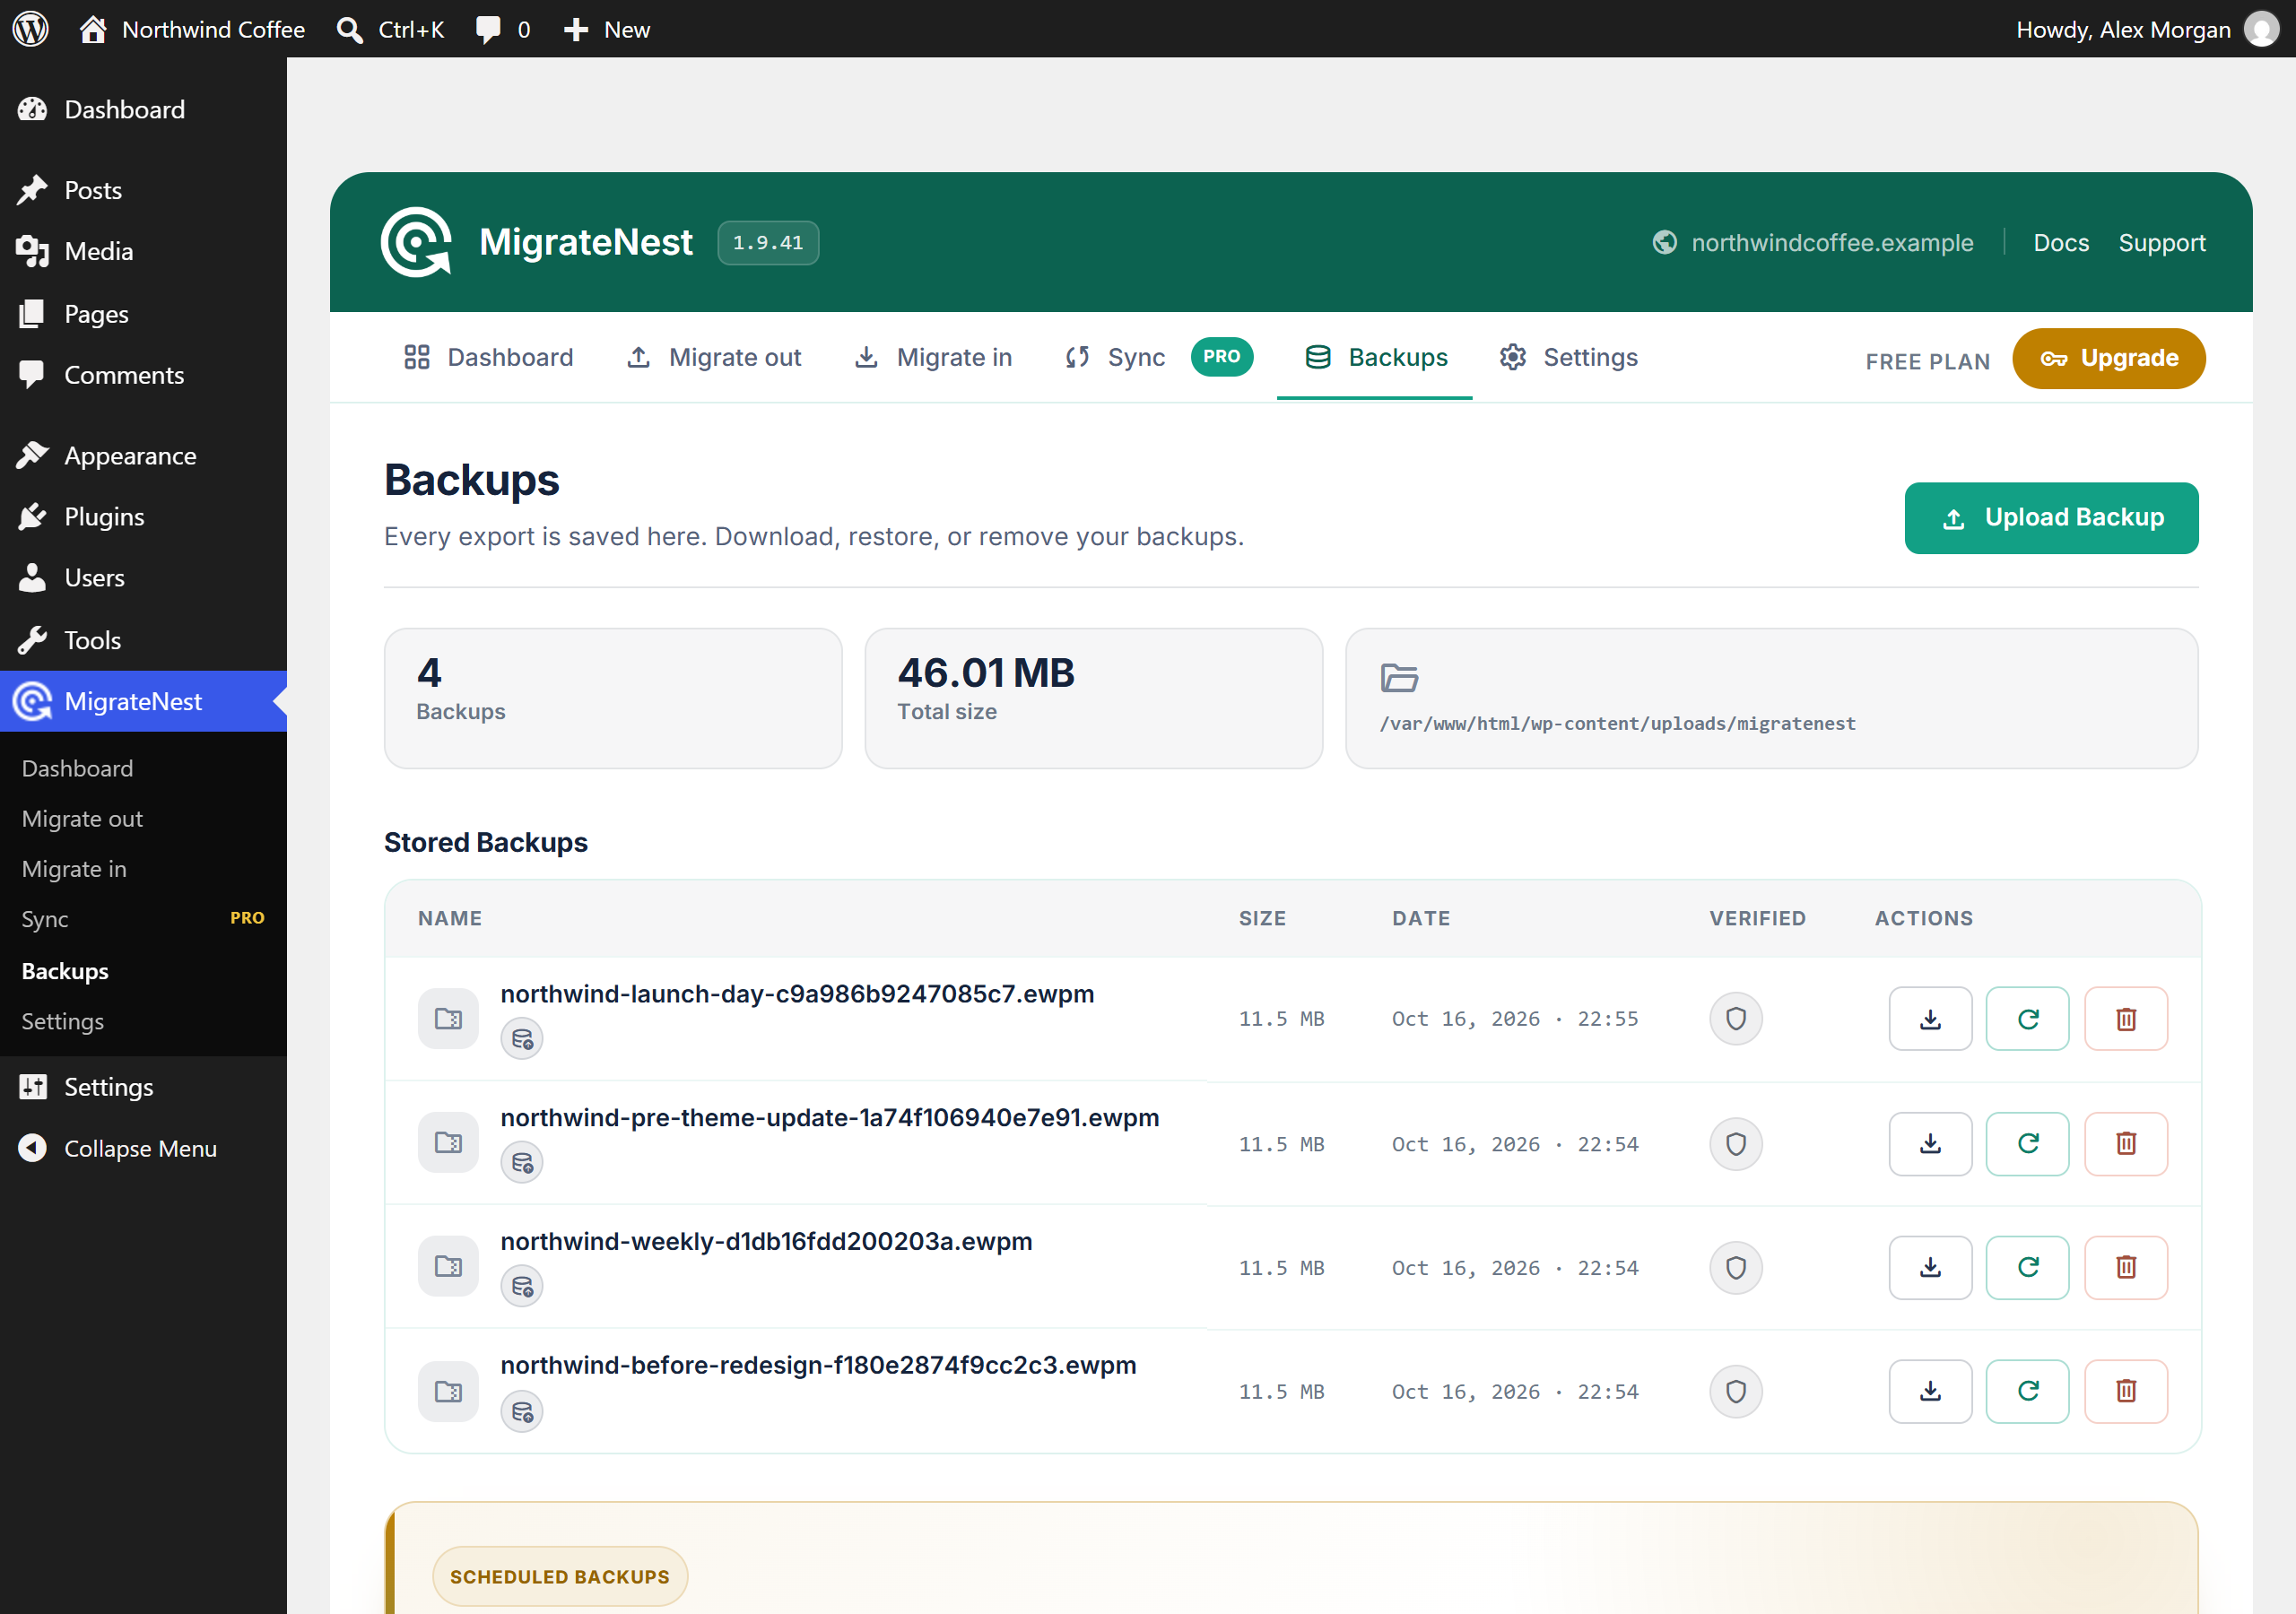Image resolution: width=2296 pixels, height=1614 pixels.
Task: Download the northwind-before-redesign backup
Action: 1929,1391
